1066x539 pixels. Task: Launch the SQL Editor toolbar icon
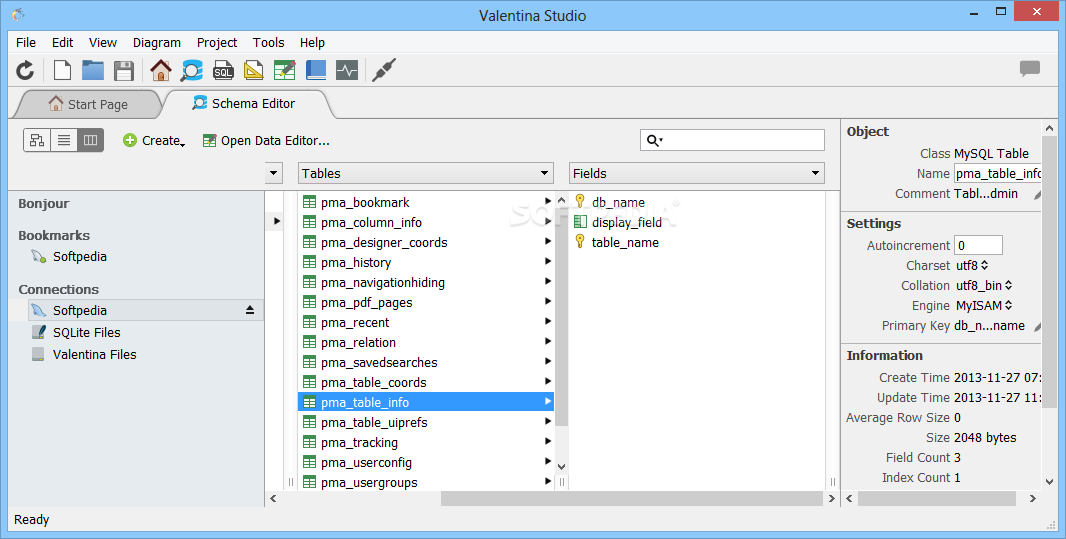[223, 70]
